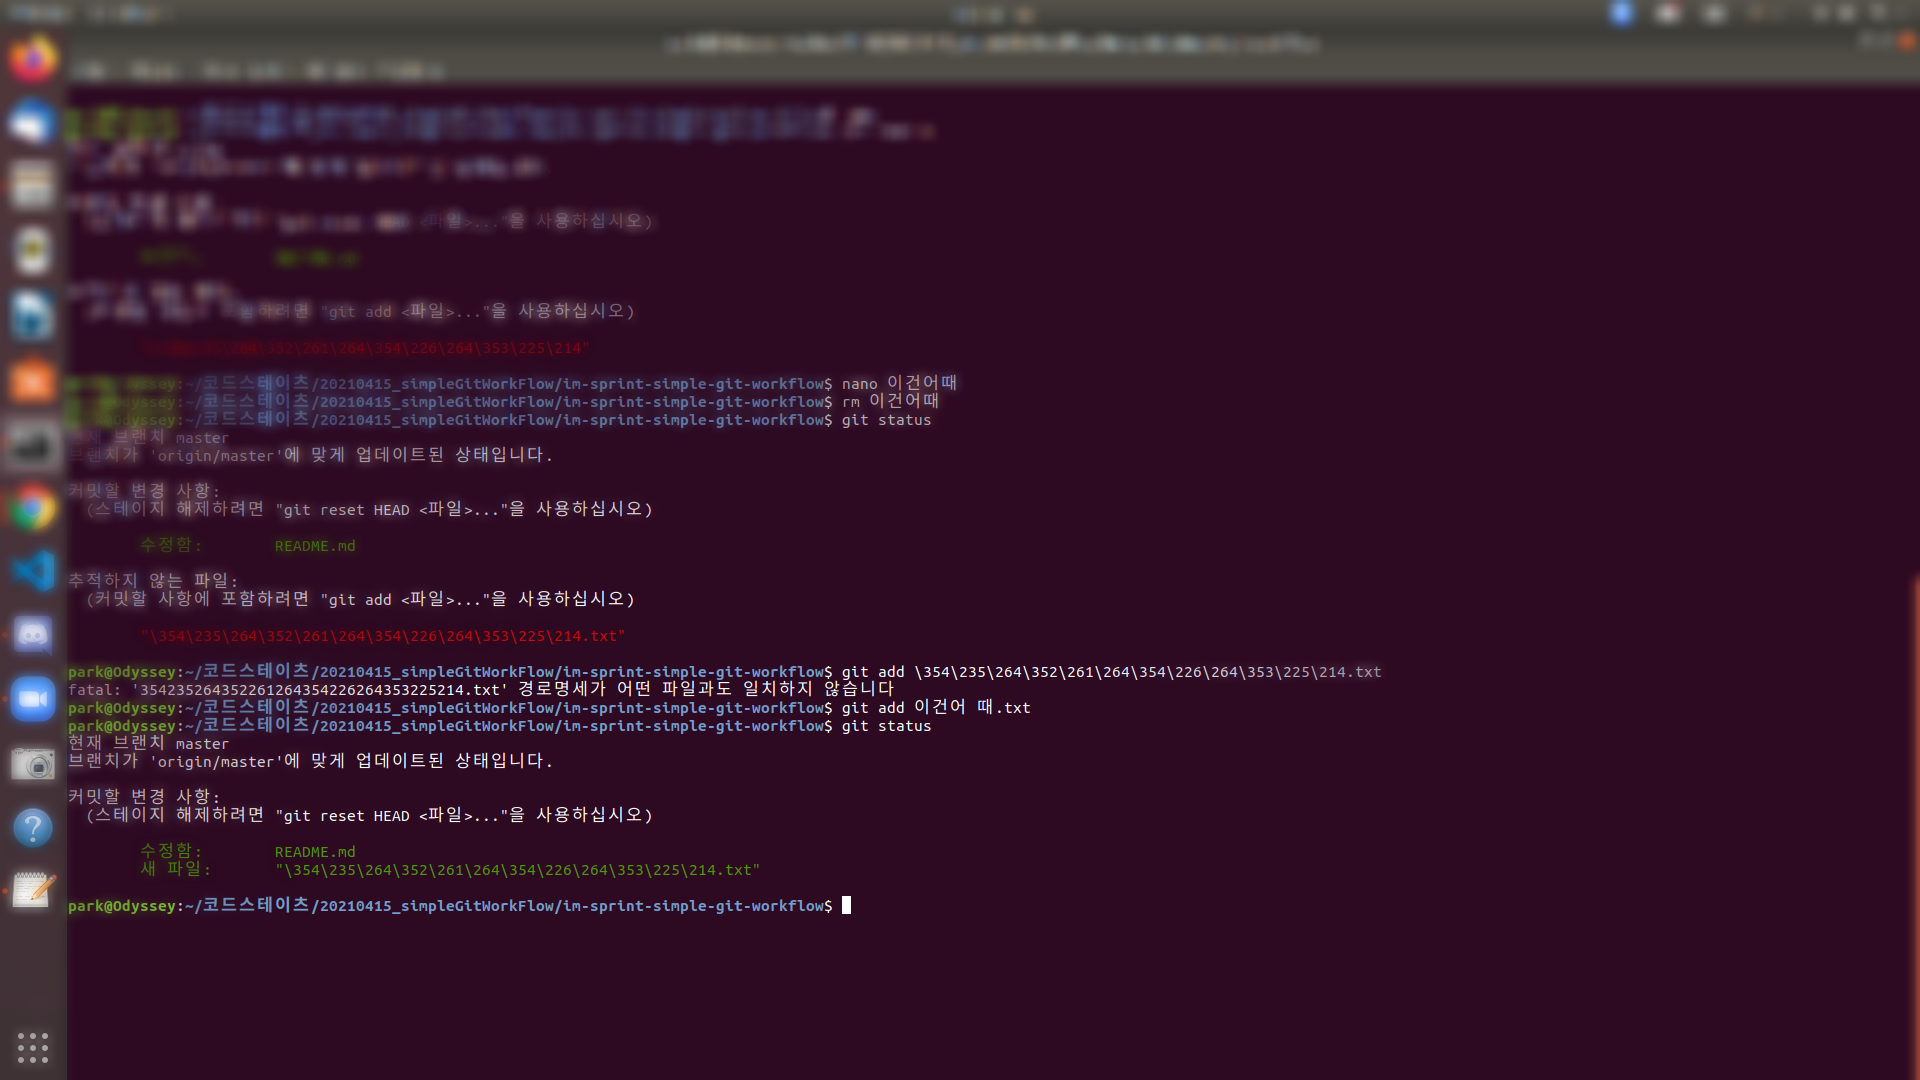
Task: Launch Thunderbird mail from the dock
Action: click(33, 124)
